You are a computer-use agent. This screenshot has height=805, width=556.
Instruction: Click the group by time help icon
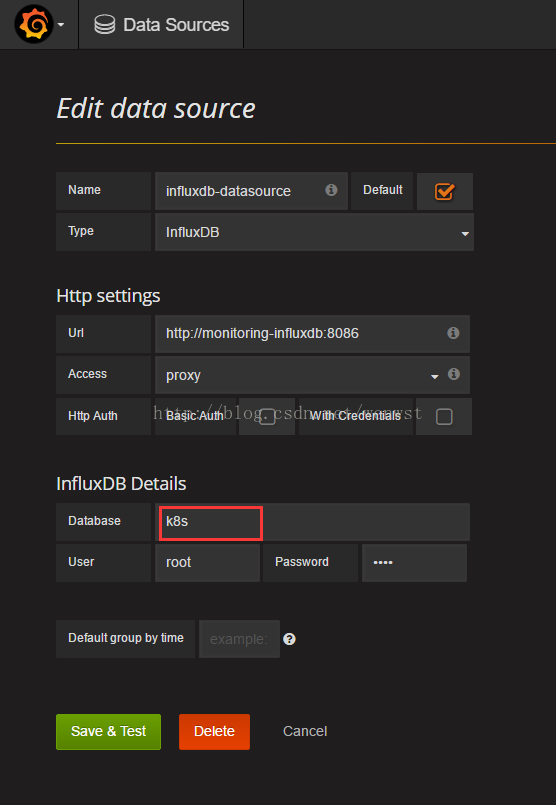[x=290, y=639]
